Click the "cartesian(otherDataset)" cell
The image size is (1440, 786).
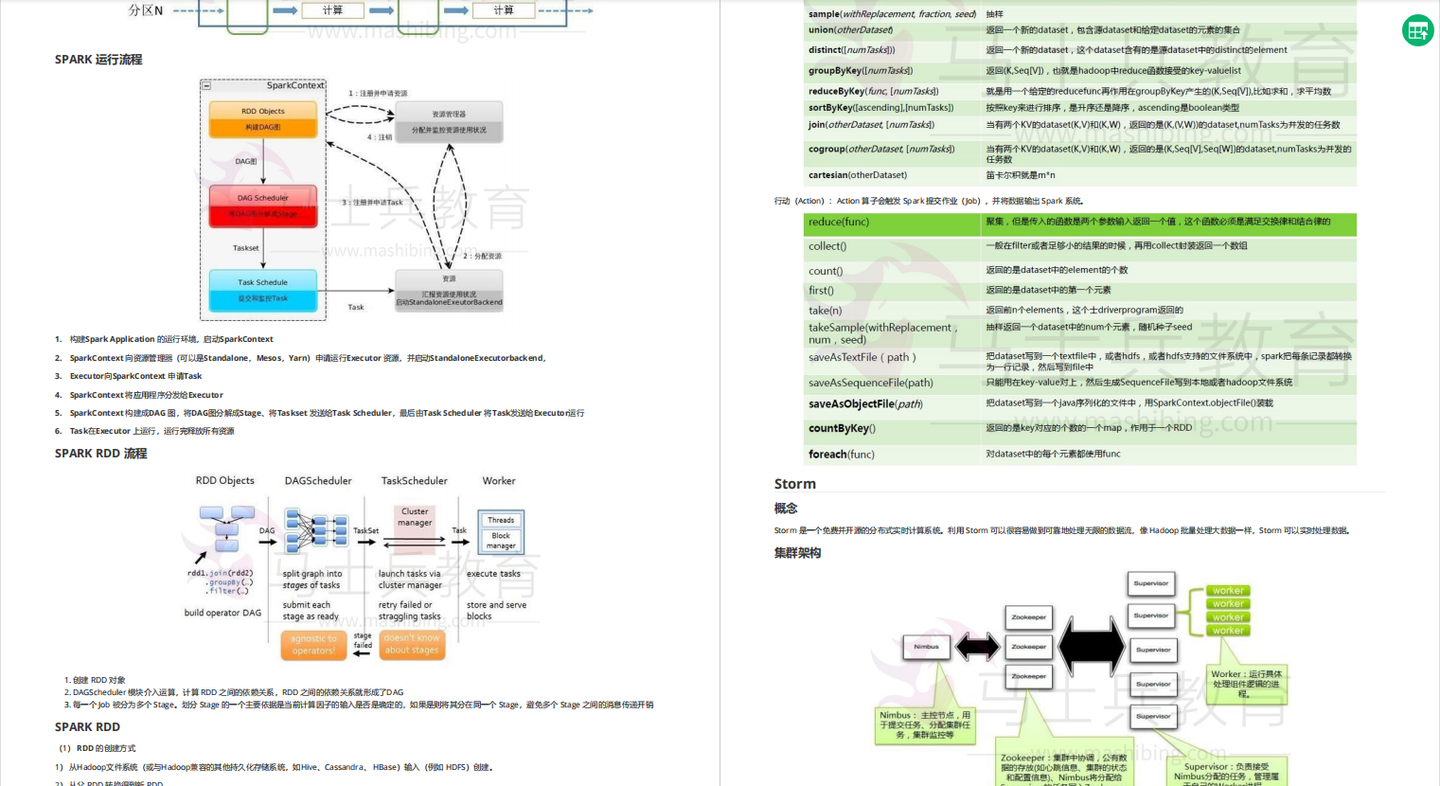pyautogui.click(x=892, y=176)
